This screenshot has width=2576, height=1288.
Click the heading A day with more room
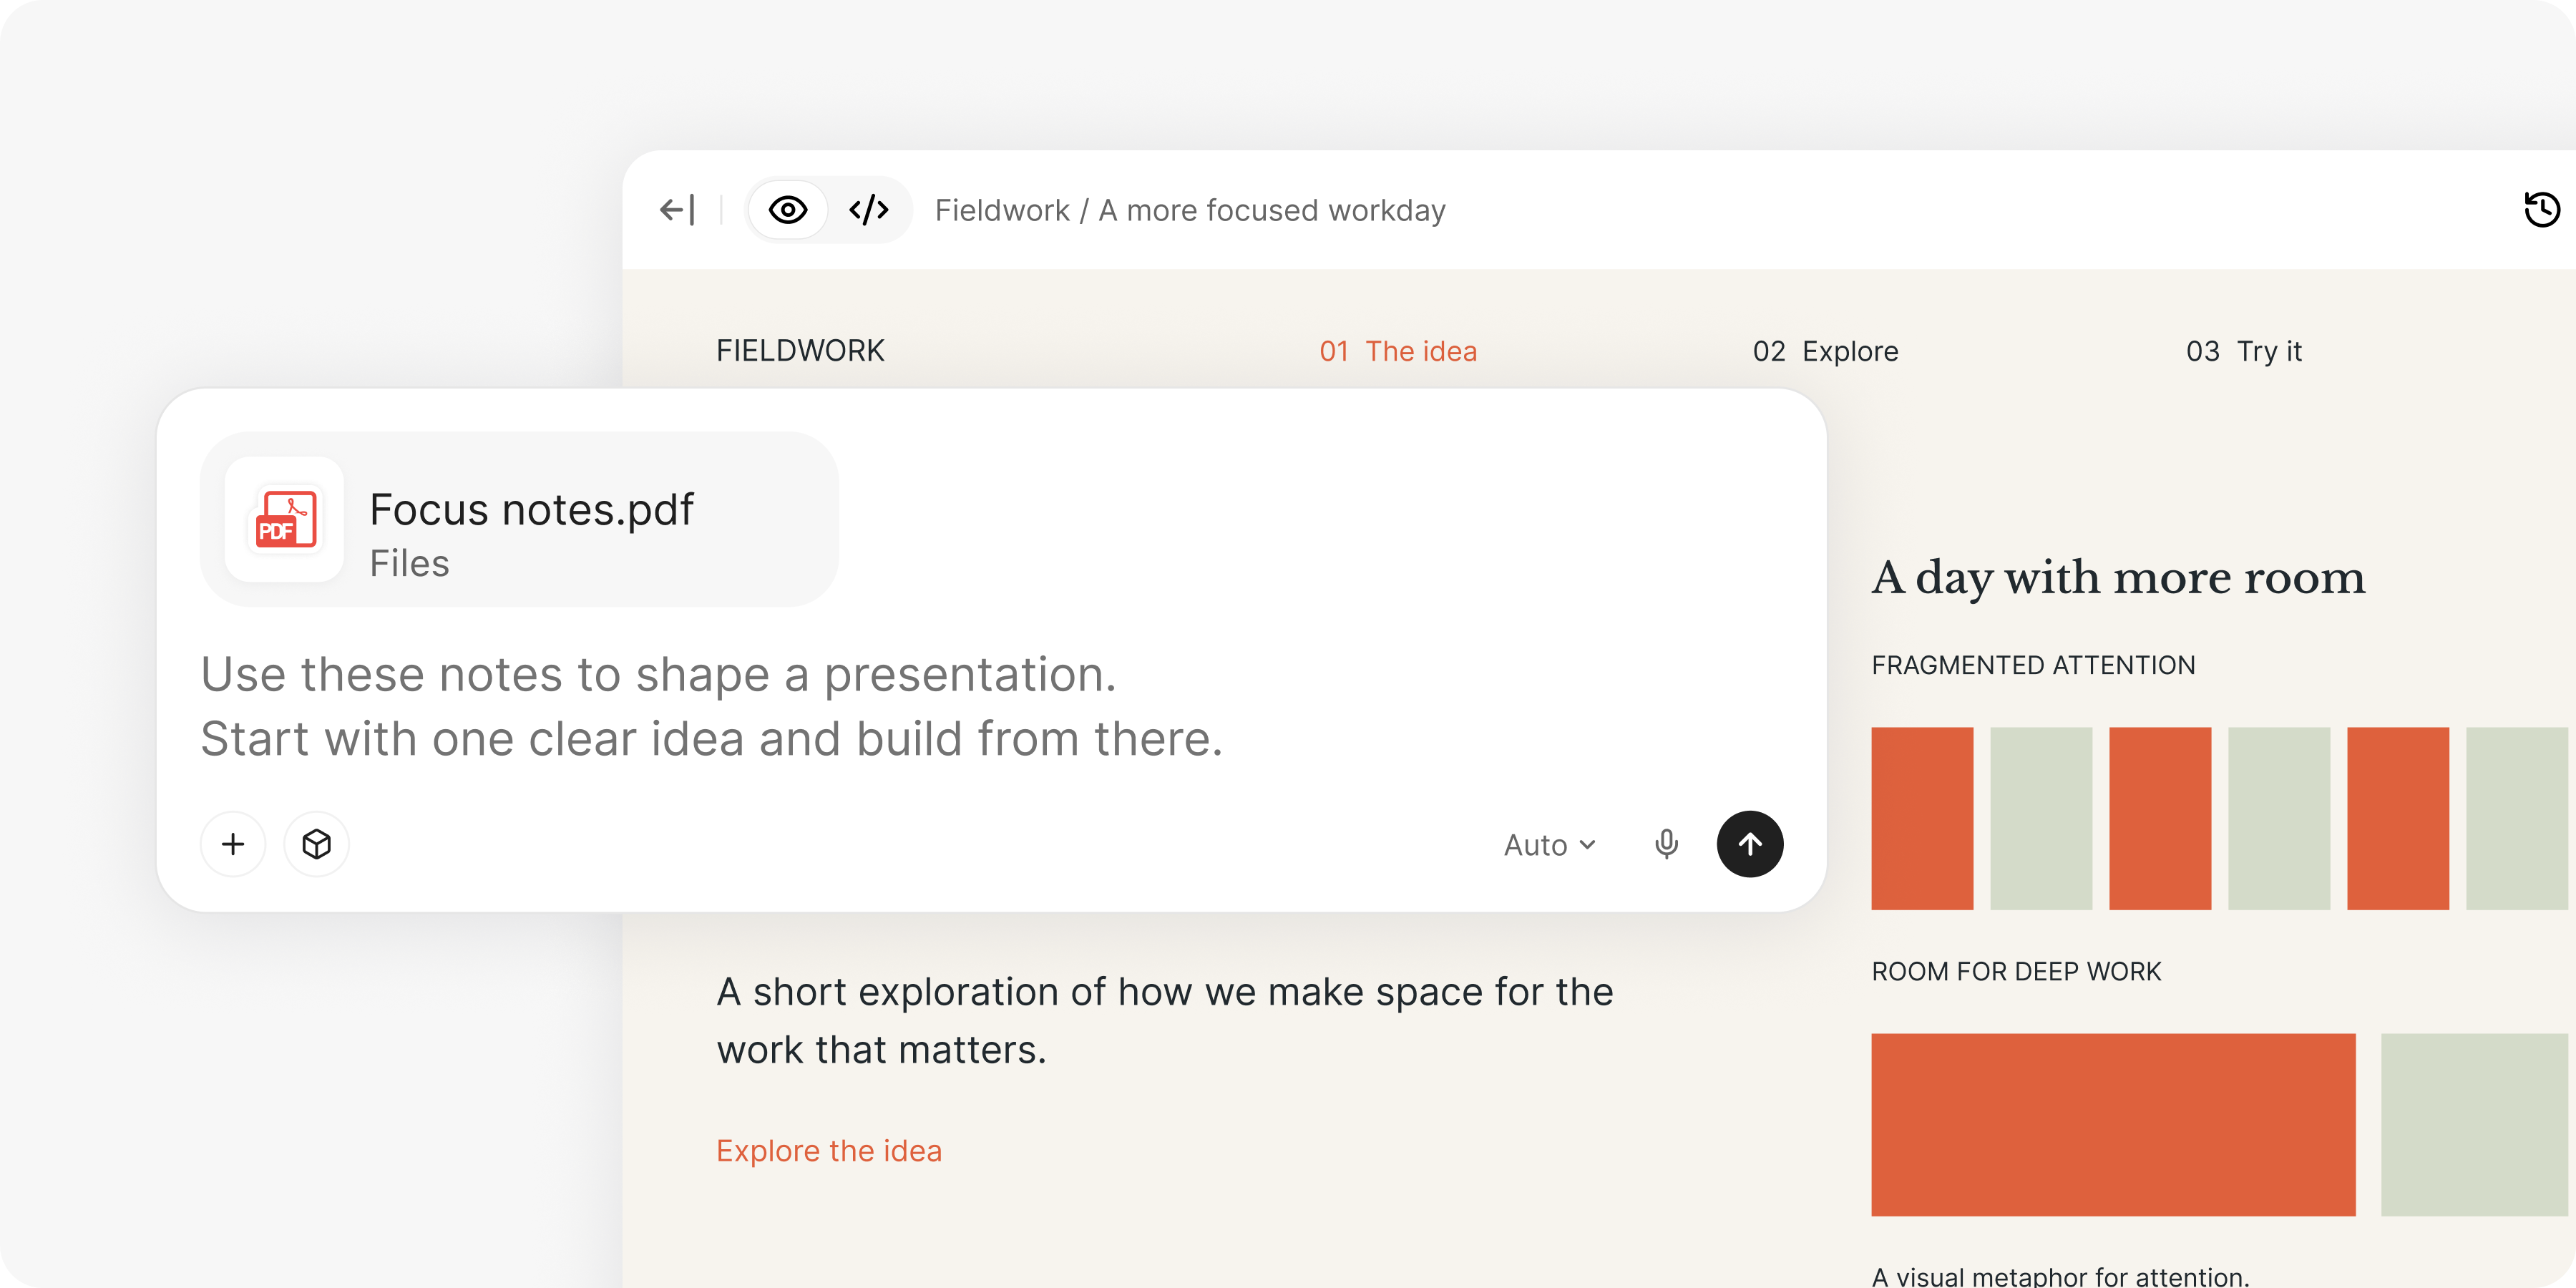pyautogui.click(x=2118, y=578)
